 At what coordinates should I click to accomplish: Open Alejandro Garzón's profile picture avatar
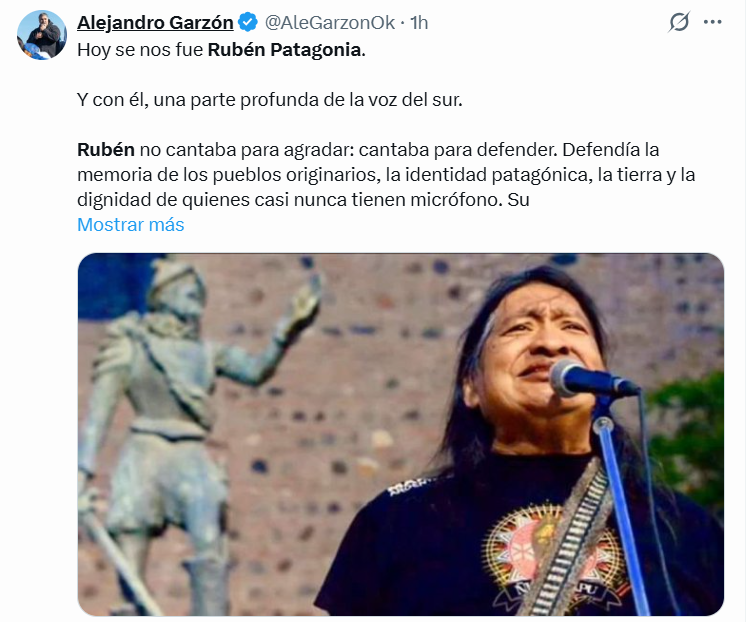42,35
